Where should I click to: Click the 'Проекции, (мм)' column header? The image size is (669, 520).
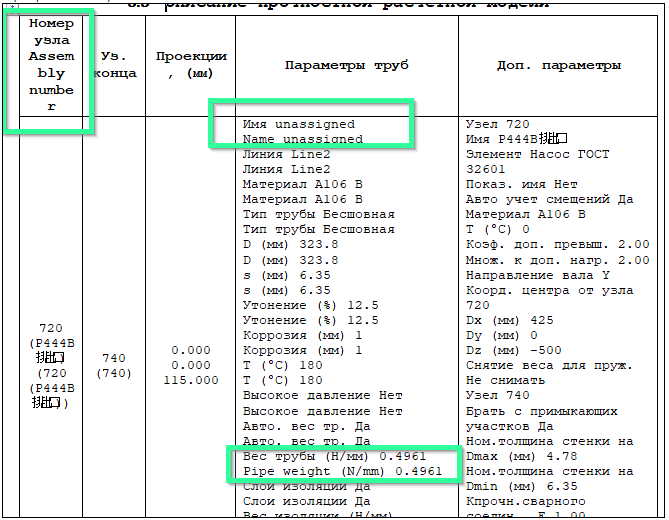(x=190, y=65)
